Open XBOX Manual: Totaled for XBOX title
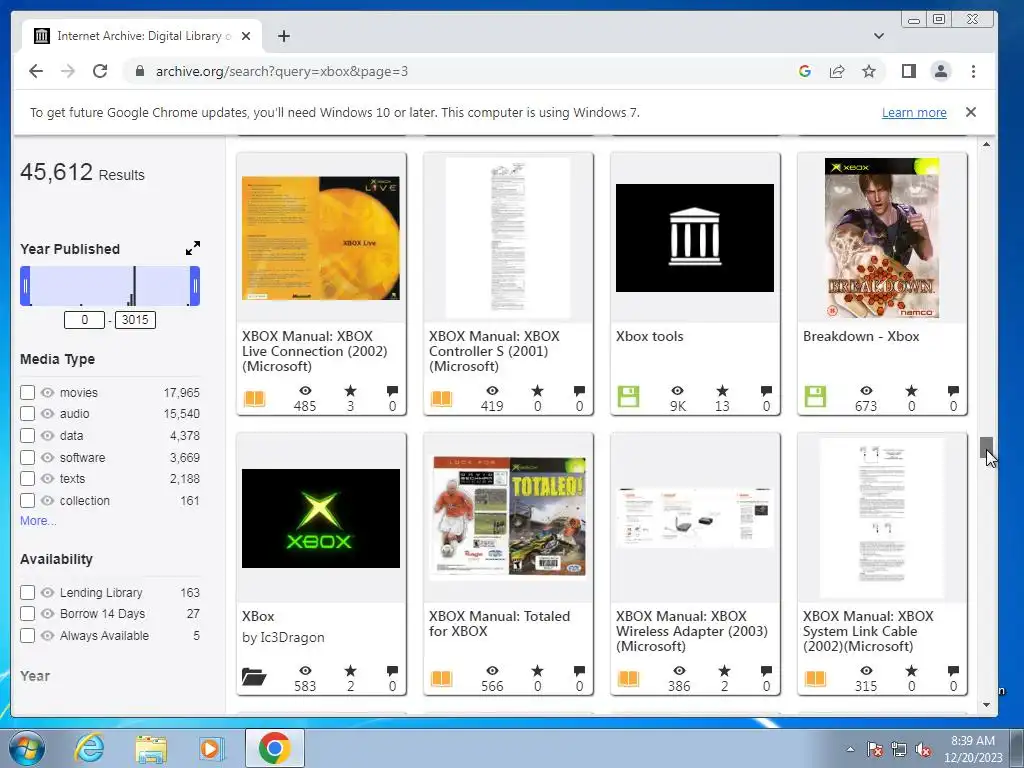The image size is (1024, 768). point(499,624)
